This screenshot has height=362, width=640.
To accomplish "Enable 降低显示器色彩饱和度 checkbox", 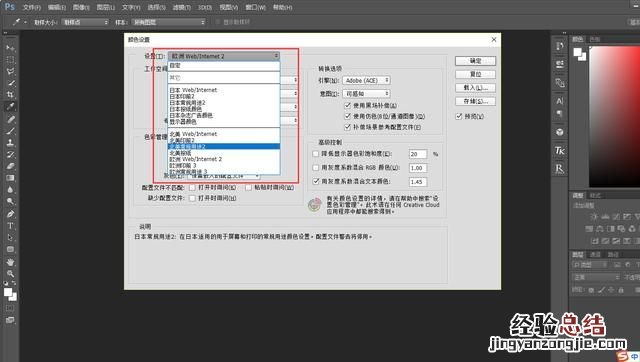I will [316, 154].
